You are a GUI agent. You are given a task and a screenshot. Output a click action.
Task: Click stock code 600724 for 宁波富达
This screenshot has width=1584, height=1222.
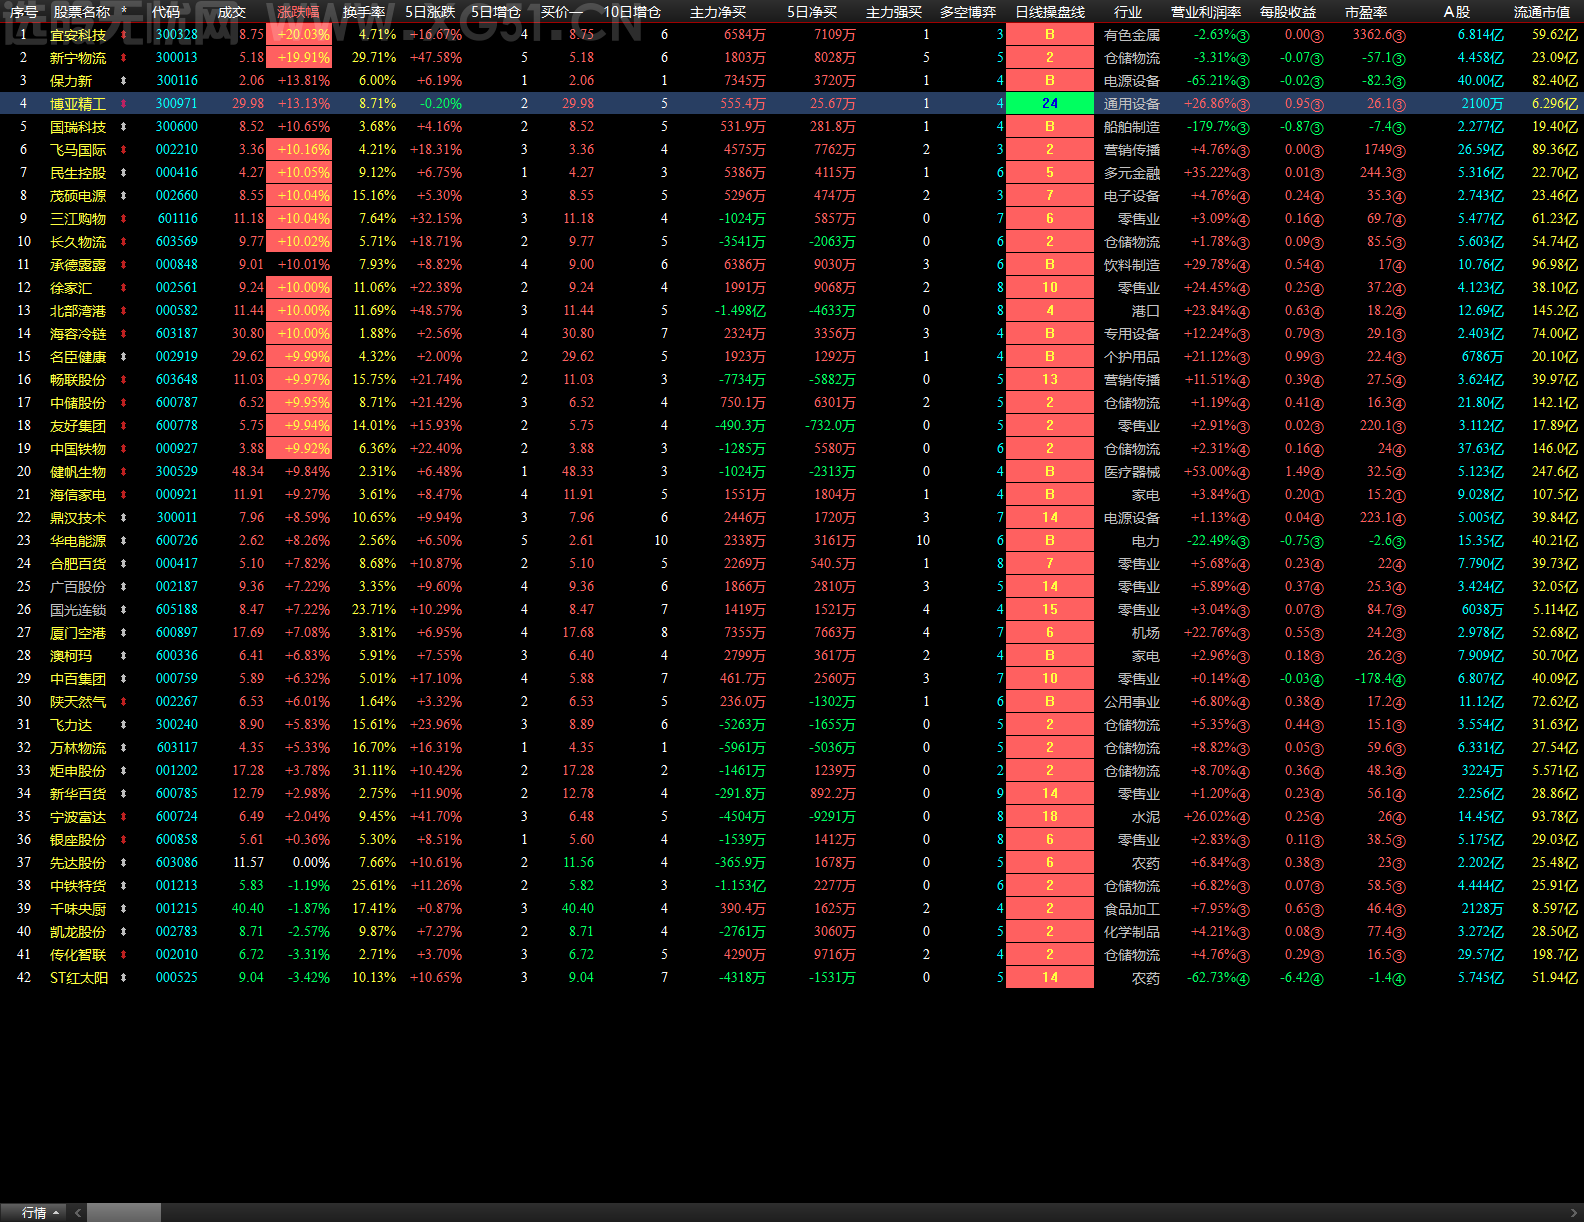tap(177, 817)
